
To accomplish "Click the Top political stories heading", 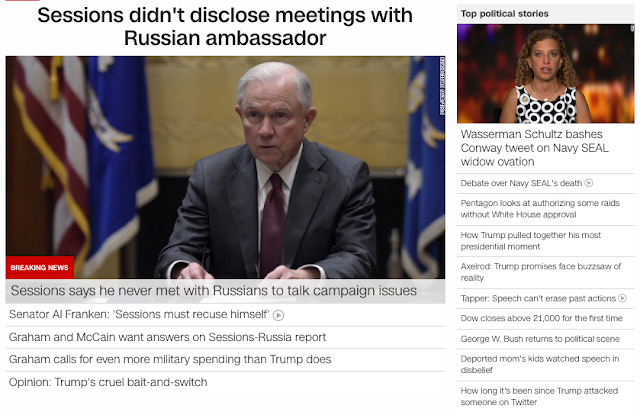I will 504,14.
